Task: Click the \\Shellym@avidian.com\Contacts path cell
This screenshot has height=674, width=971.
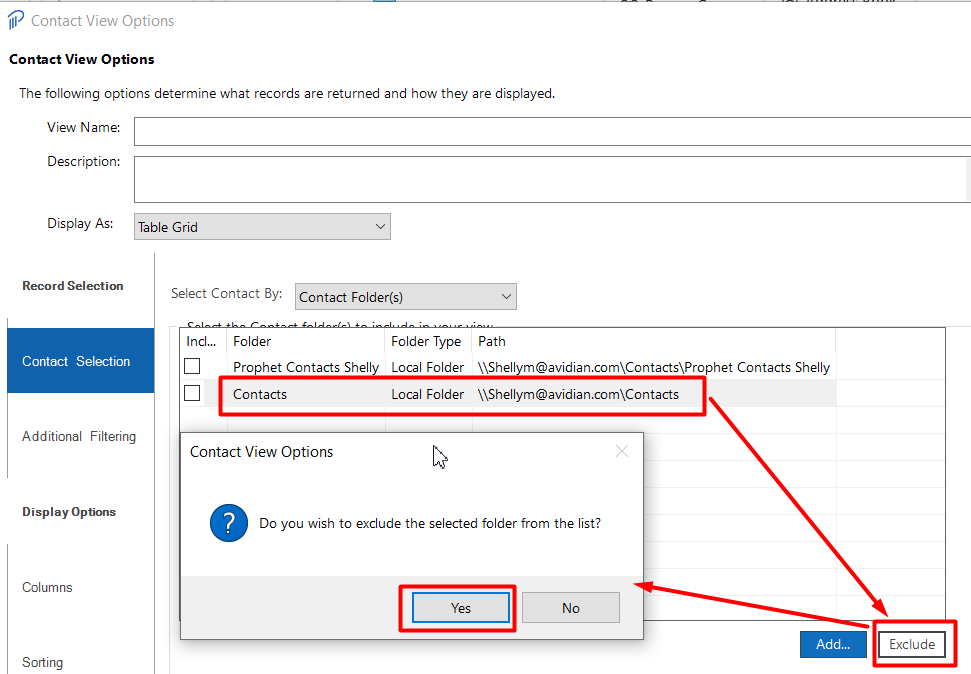Action: point(578,394)
